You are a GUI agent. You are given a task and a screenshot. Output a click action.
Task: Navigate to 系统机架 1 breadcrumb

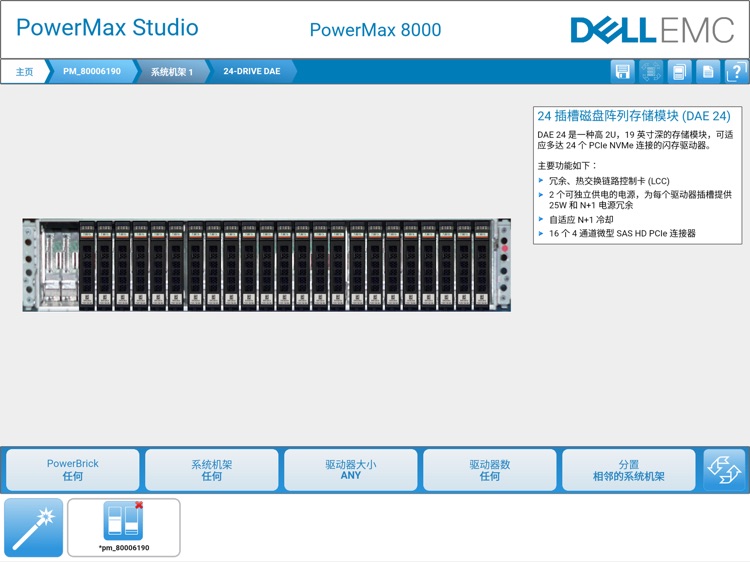click(x=172, y=72)
